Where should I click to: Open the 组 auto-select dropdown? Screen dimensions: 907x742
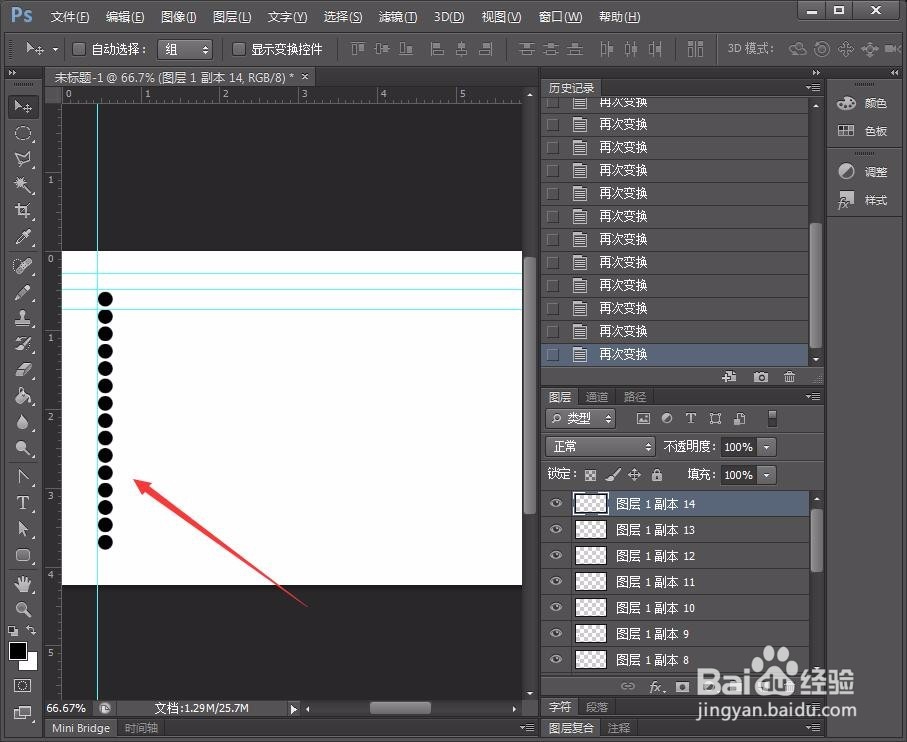(185, 49)
